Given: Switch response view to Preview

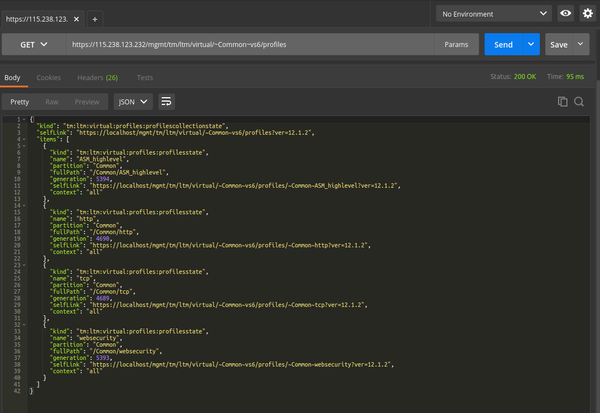Looking at the screenshot, I should pos(87,101).
